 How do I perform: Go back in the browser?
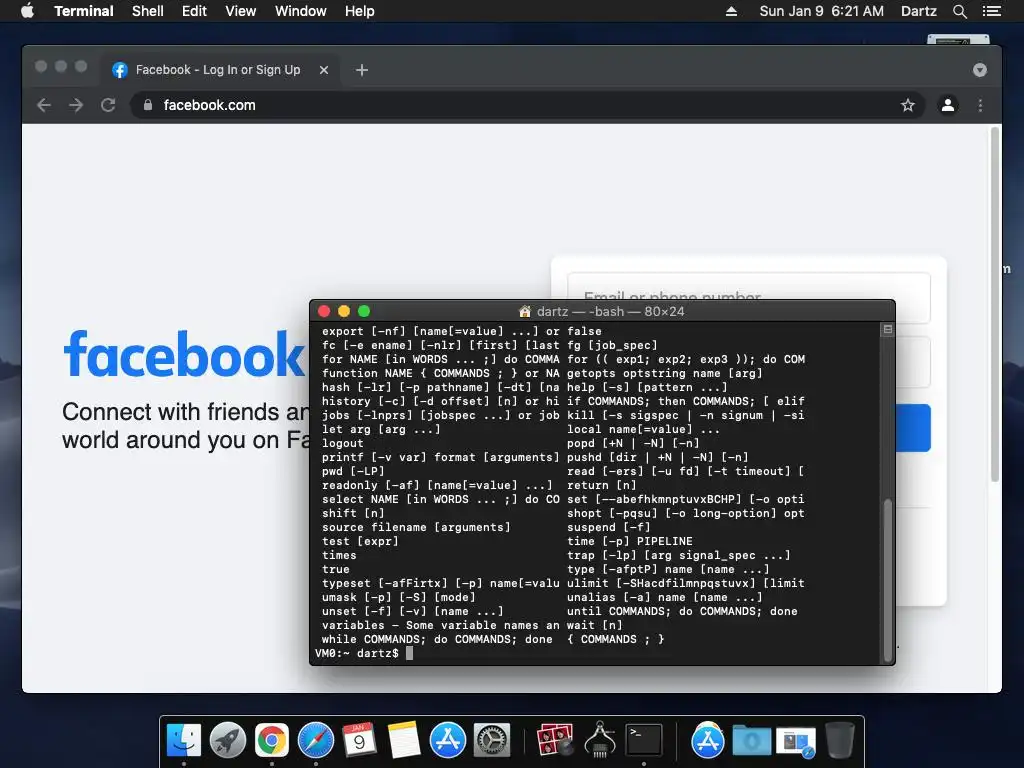[x=44, y=105]
